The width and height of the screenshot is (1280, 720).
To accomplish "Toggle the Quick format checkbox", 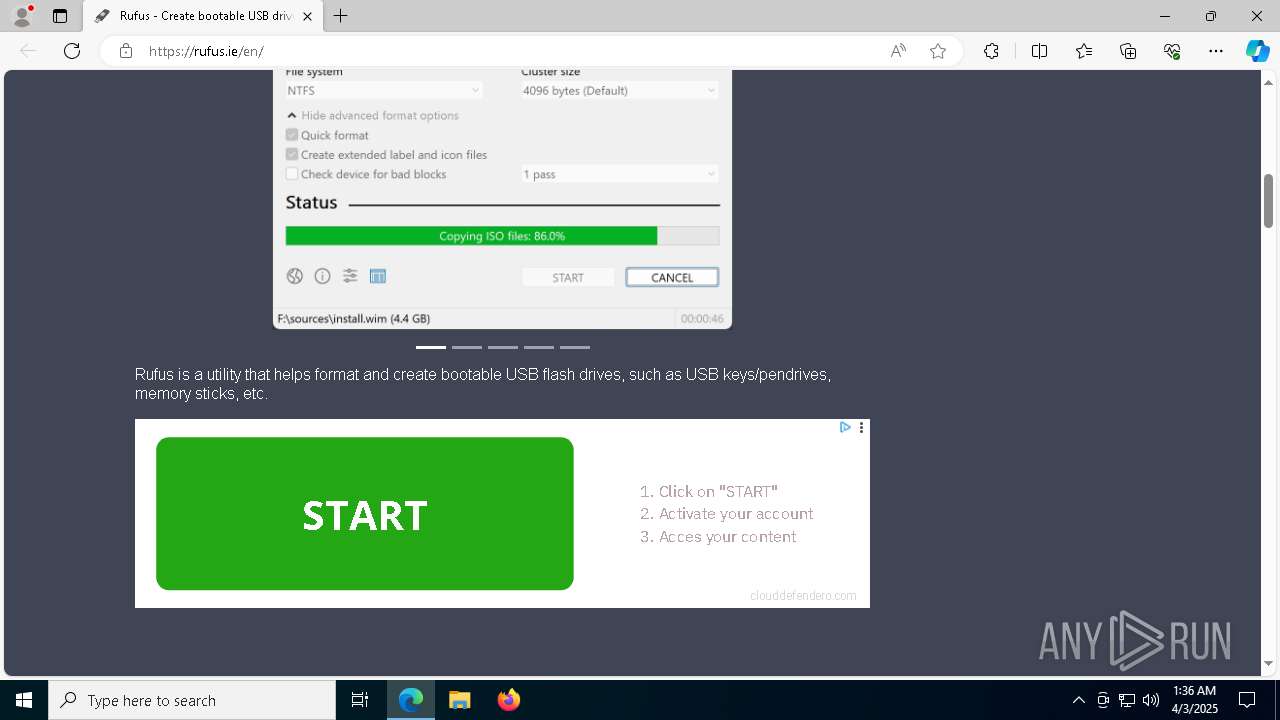I will coord(292,135).
